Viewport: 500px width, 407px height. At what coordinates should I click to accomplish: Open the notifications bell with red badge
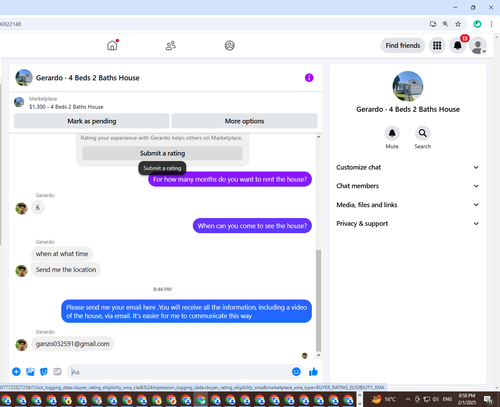458,45
